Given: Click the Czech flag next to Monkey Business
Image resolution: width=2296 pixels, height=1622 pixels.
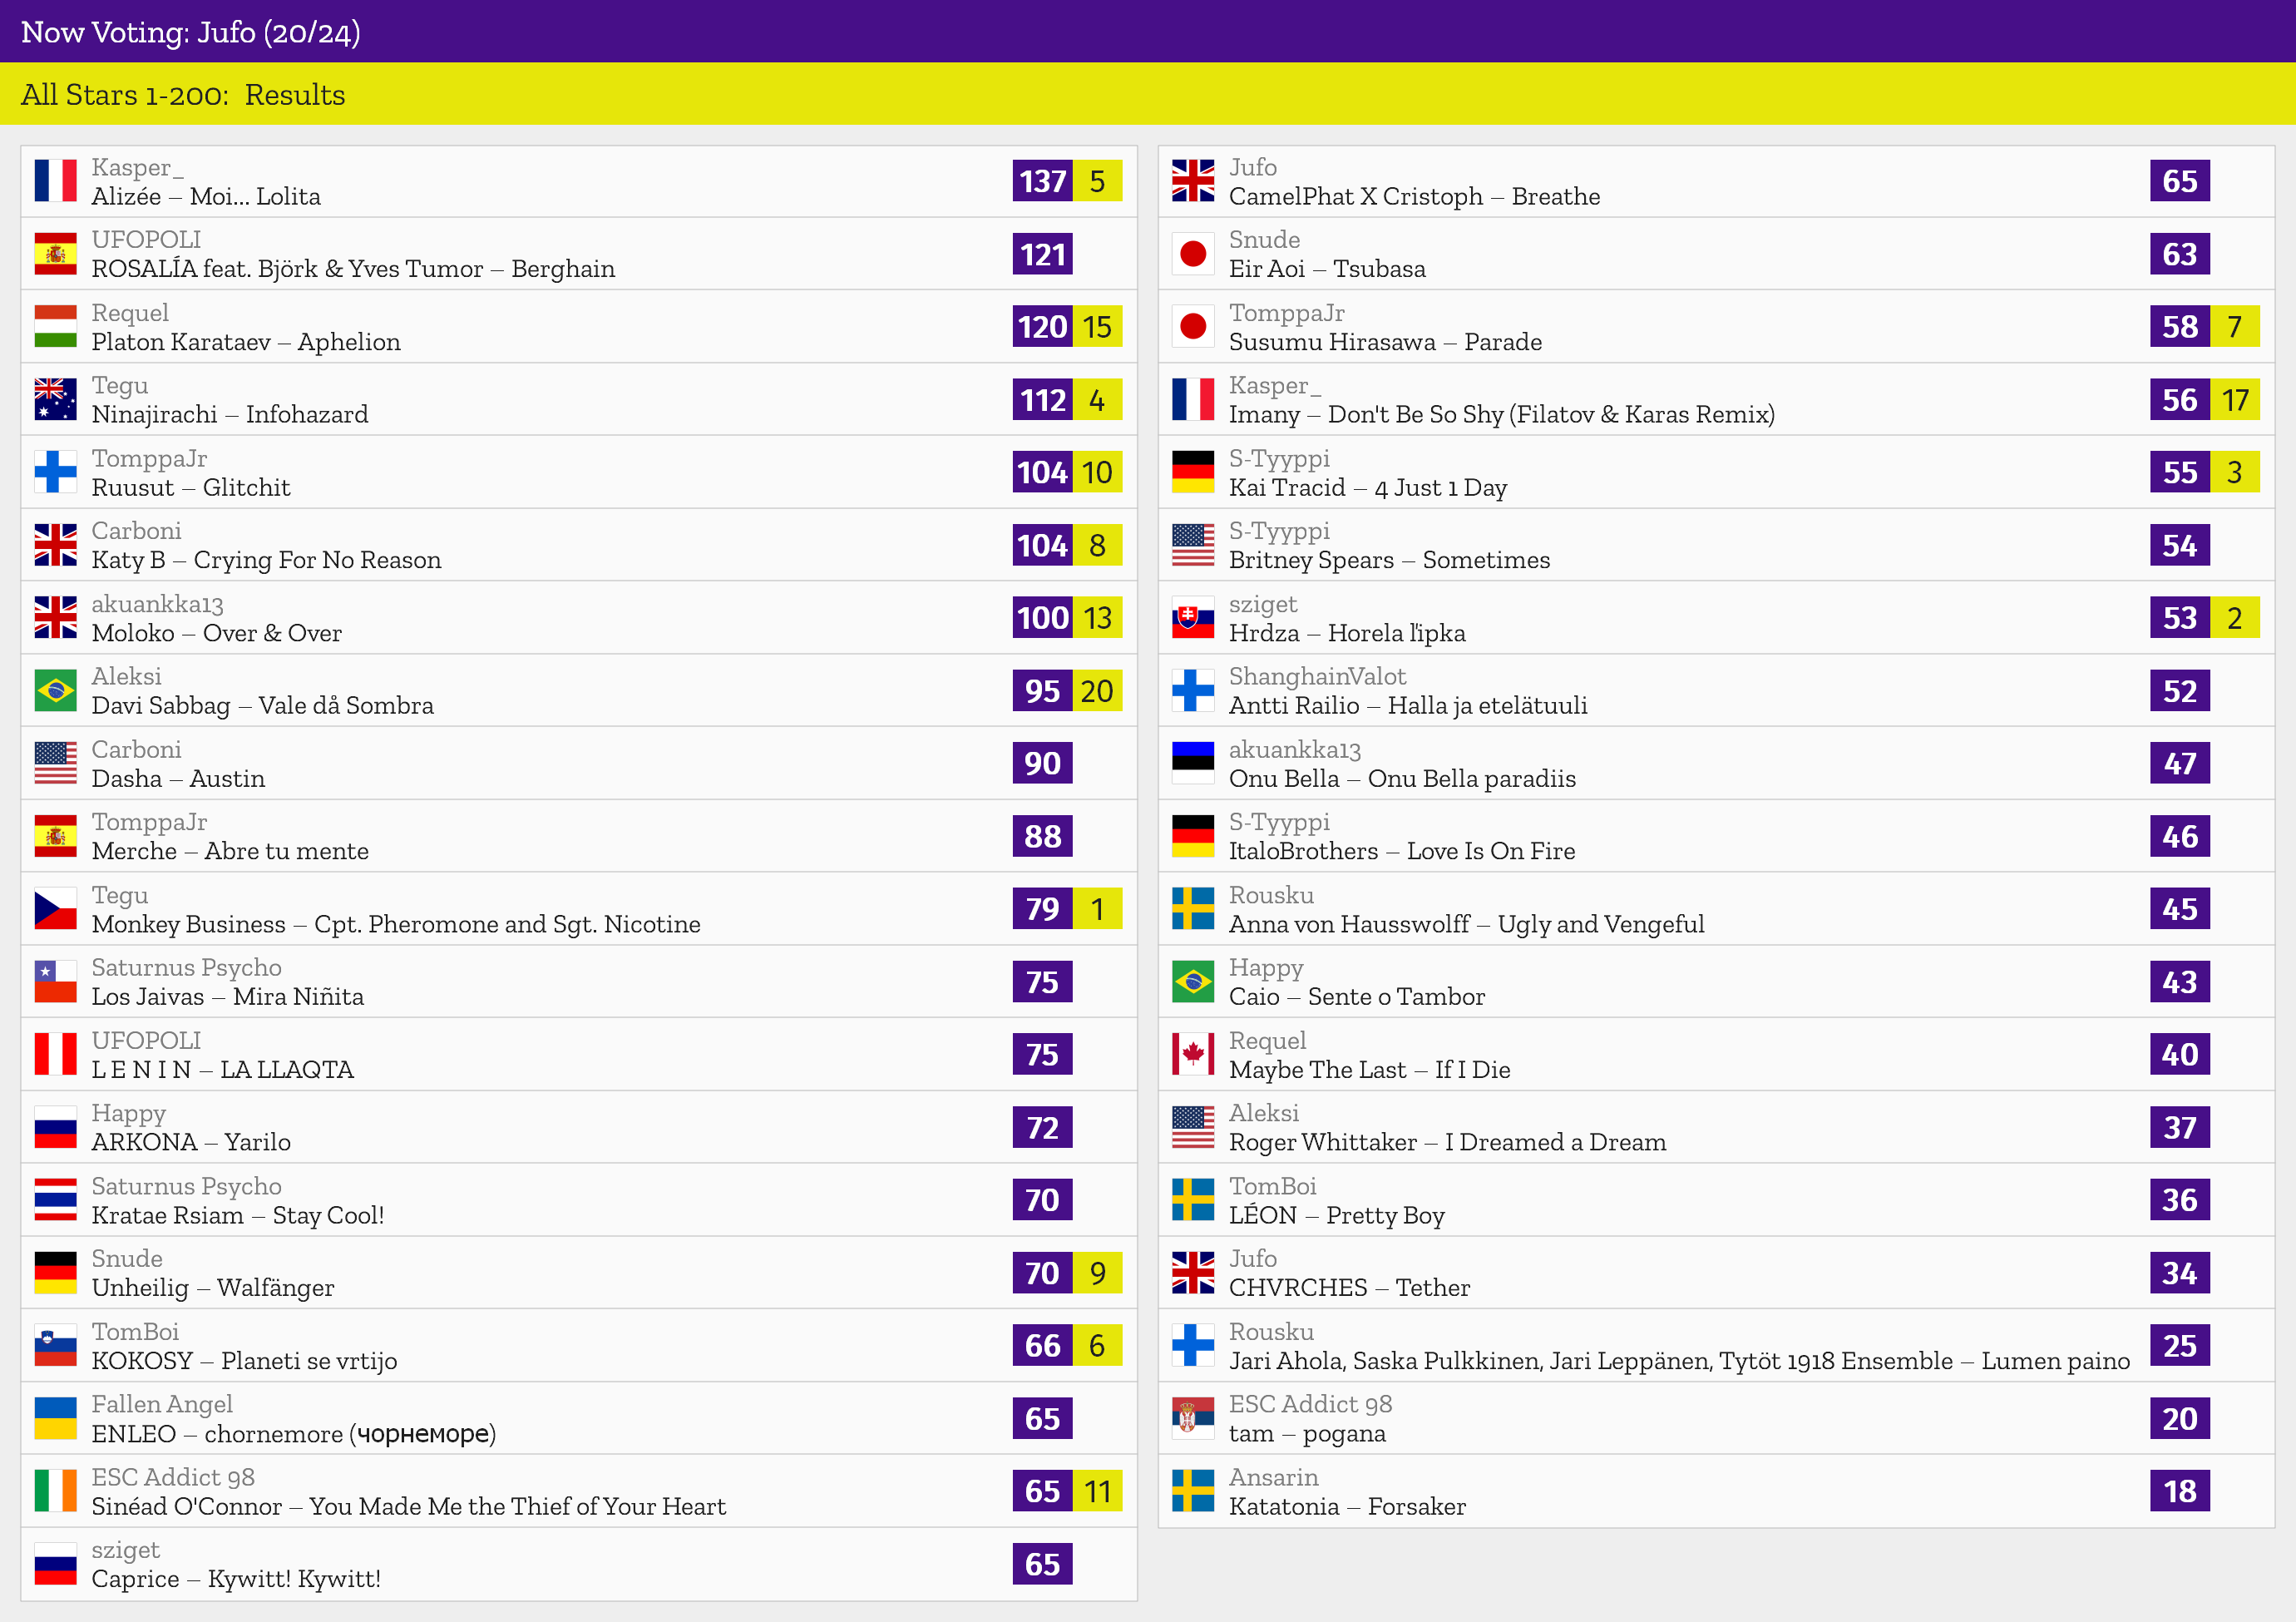Looking at the screenshot, I should (x=55, y=909).
